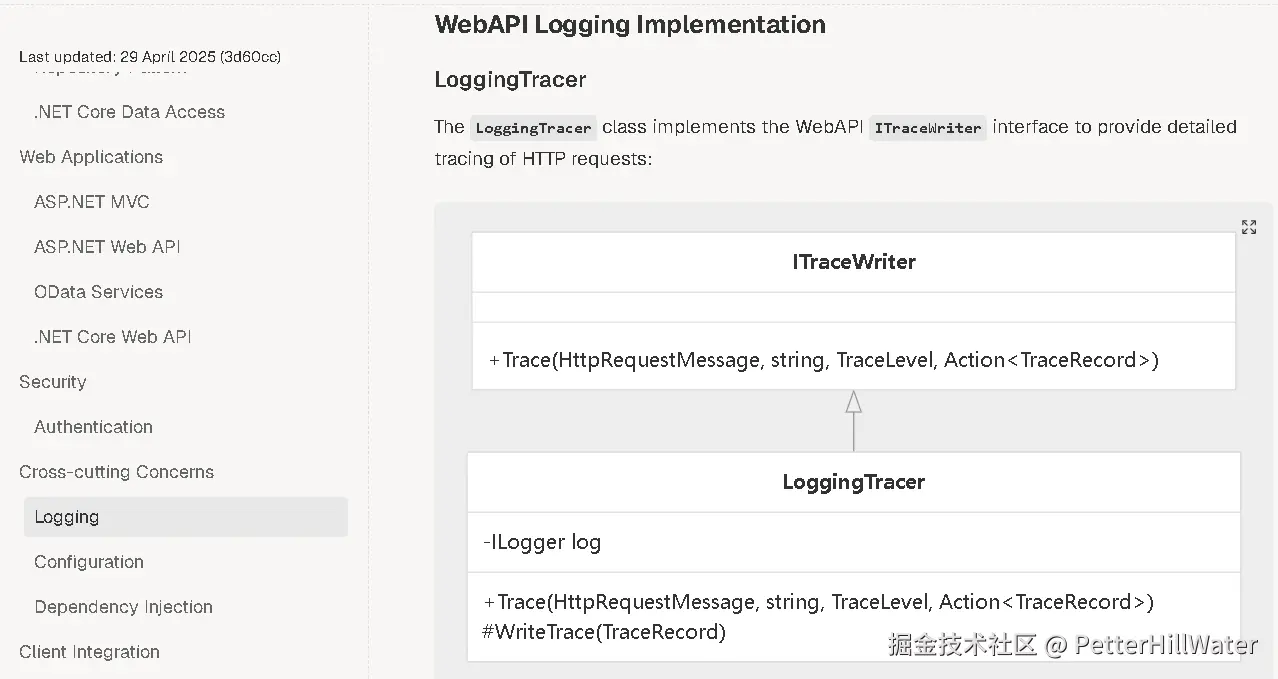Open the Configuration page
This screenshot has height=679, width=1278.
pos(89,562)
